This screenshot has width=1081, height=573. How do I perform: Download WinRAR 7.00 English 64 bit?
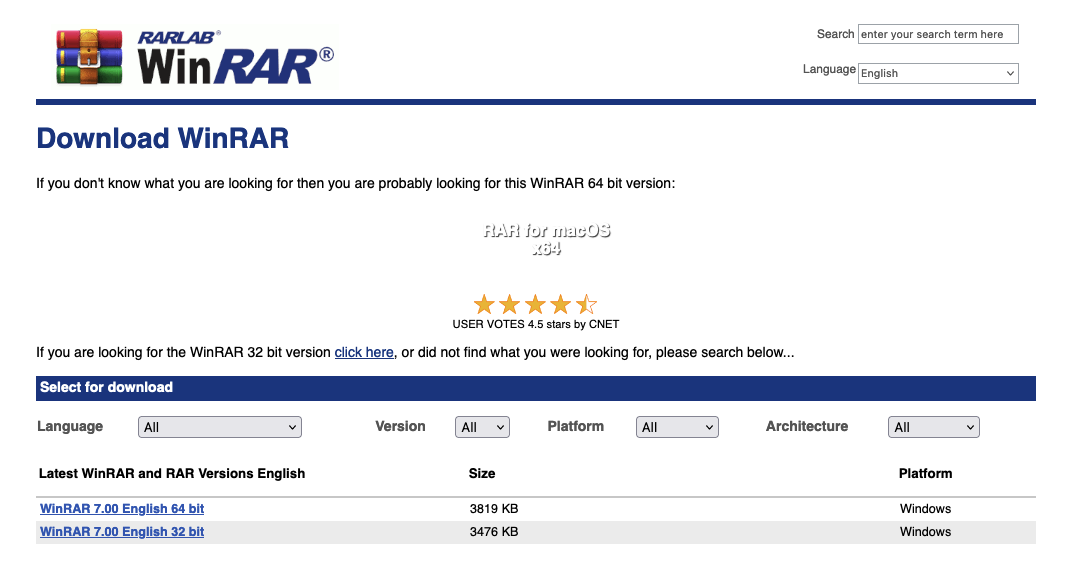point(122,509)
